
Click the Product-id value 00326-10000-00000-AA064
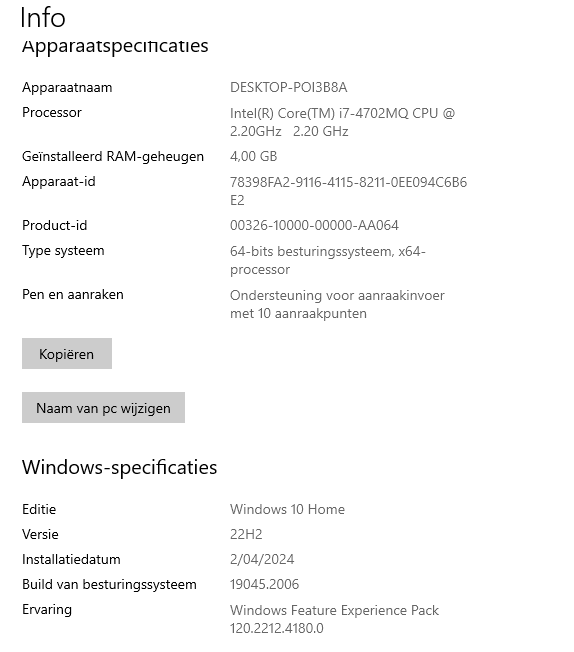tap(314, 225)
